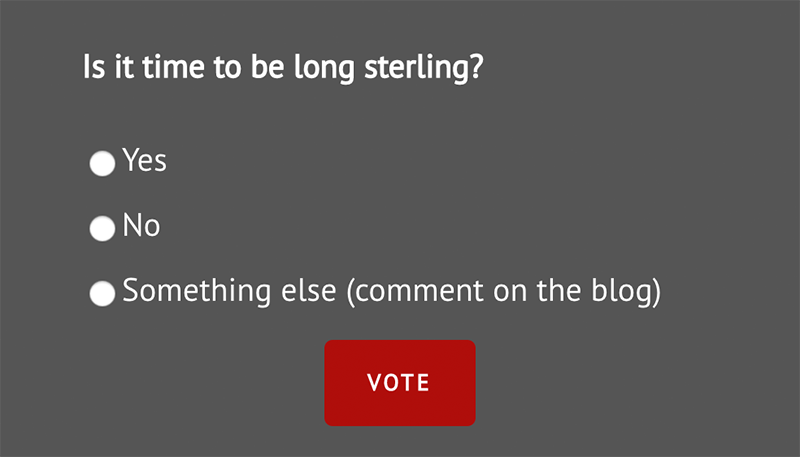Image resolution: width=800 pixels, height=457 pixels.
Task: Select the Yes radio button
Action: click(x=102, y=164)
